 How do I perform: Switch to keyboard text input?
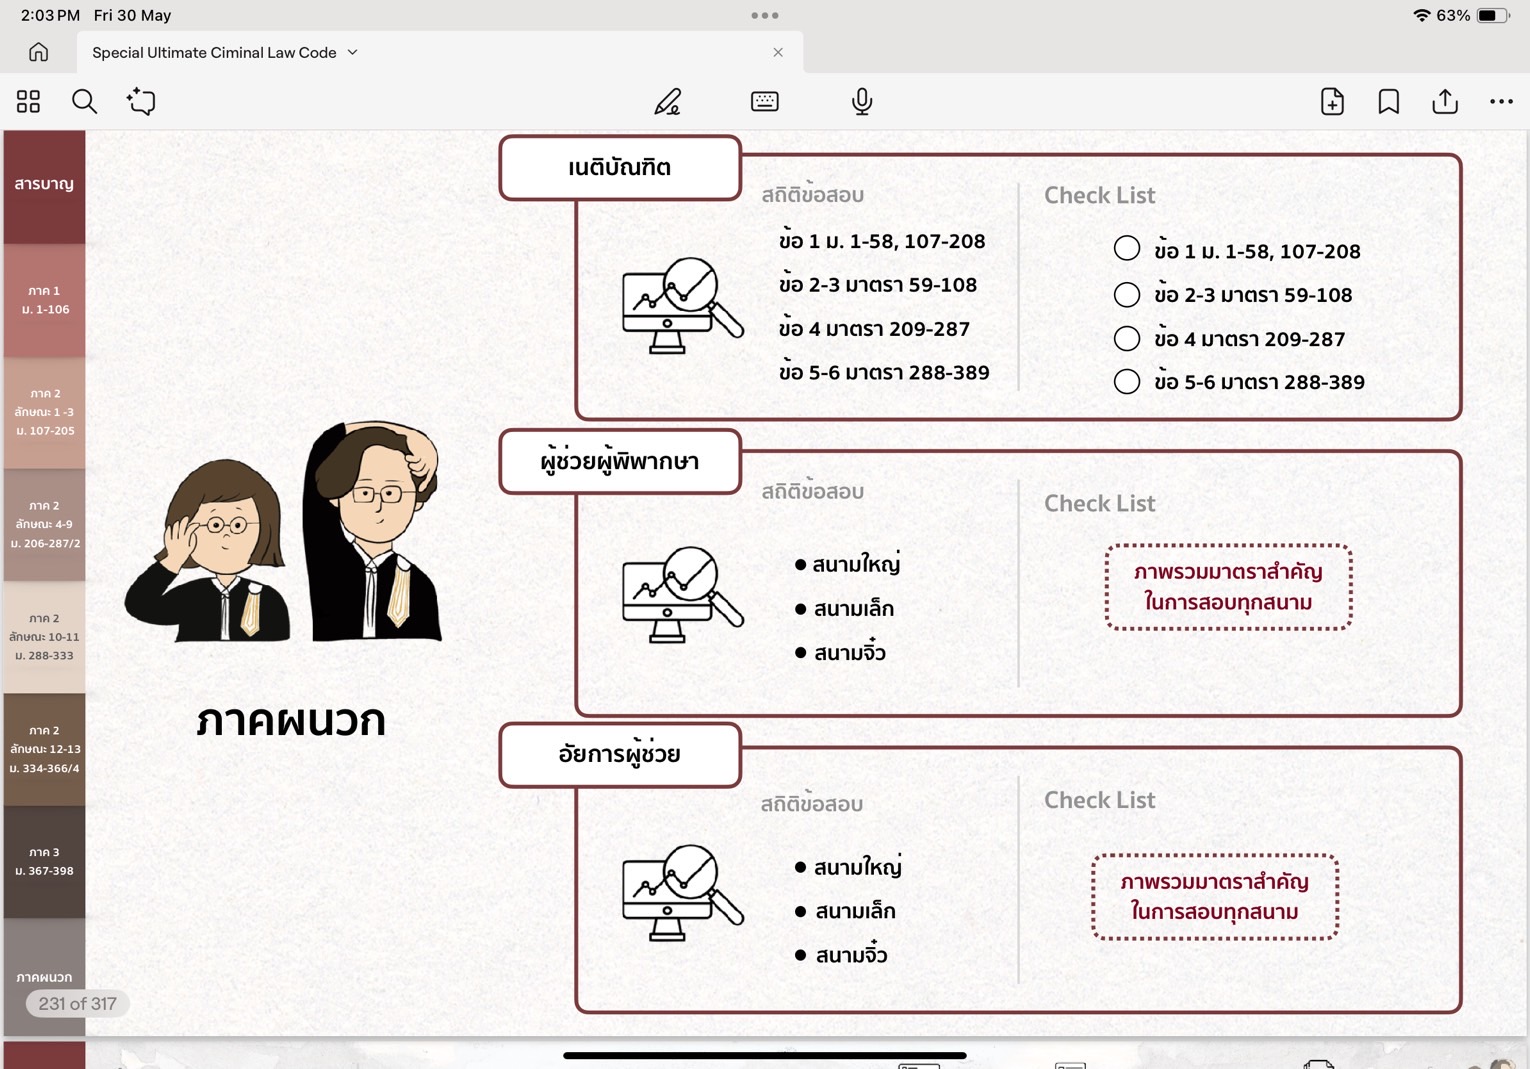(765, 101)
